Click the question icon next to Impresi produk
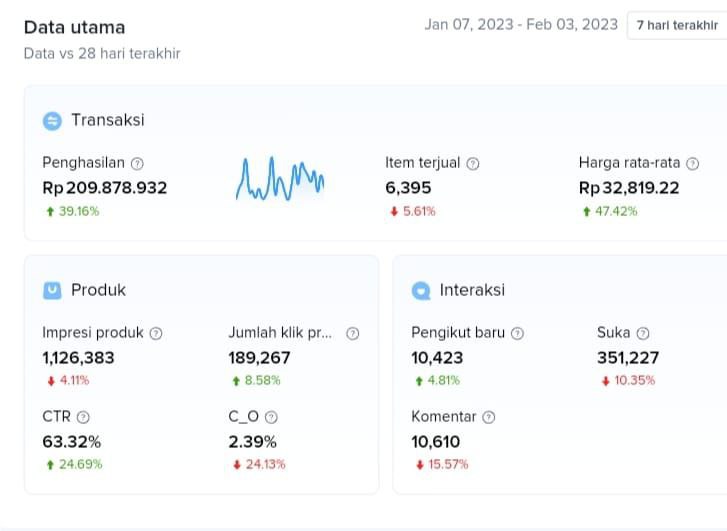Image resolution: width=727 pixels, height=531 pixels. pyautogui.click(x=156, y=333)
